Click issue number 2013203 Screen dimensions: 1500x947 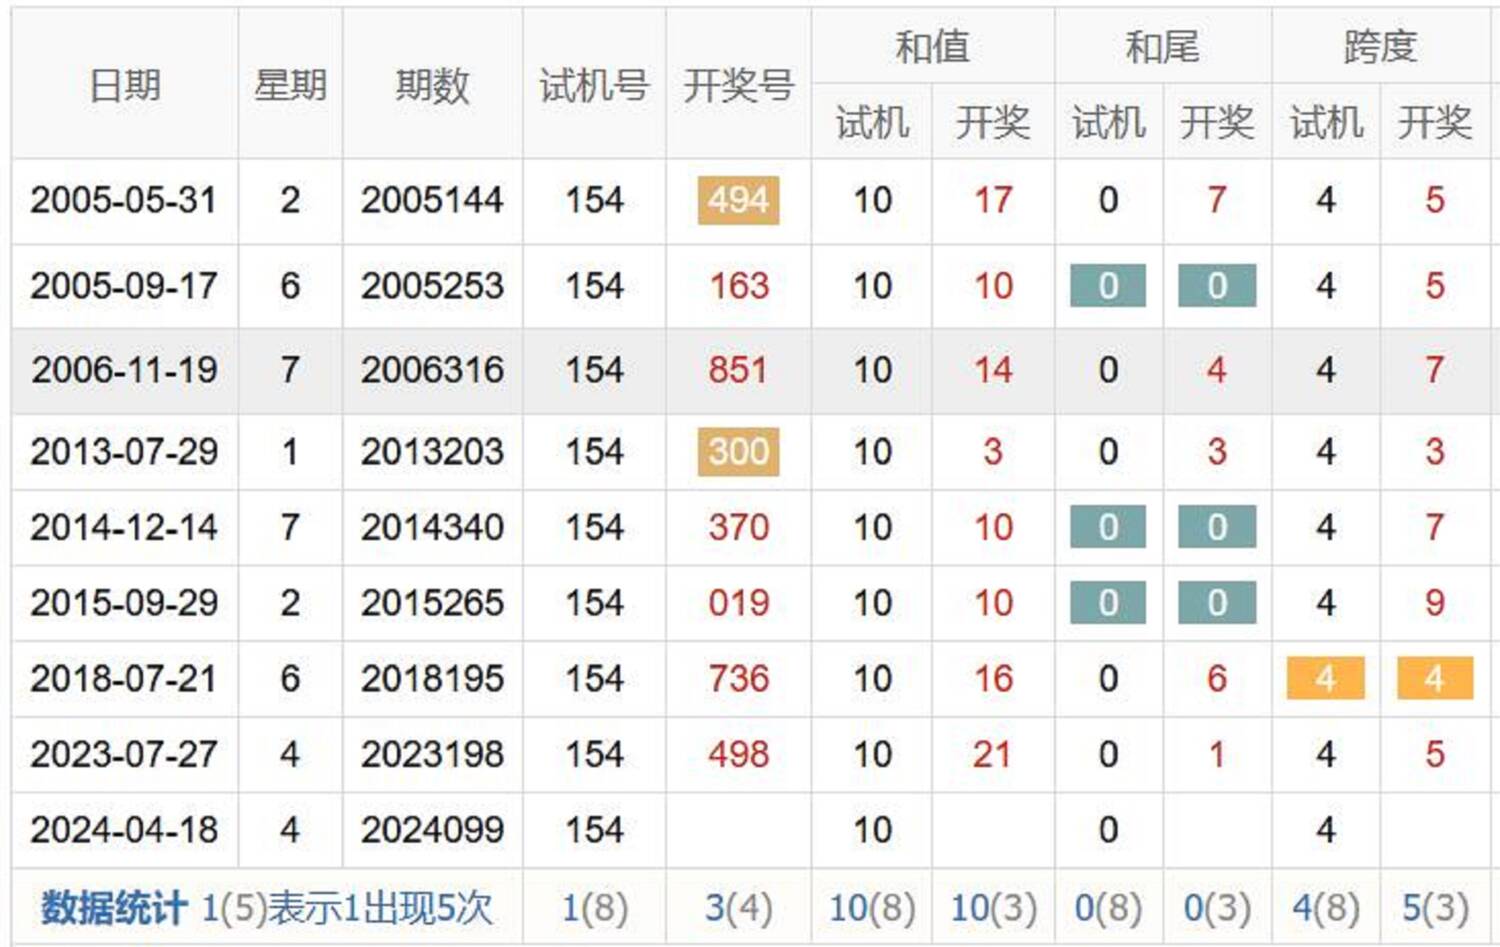432,452
